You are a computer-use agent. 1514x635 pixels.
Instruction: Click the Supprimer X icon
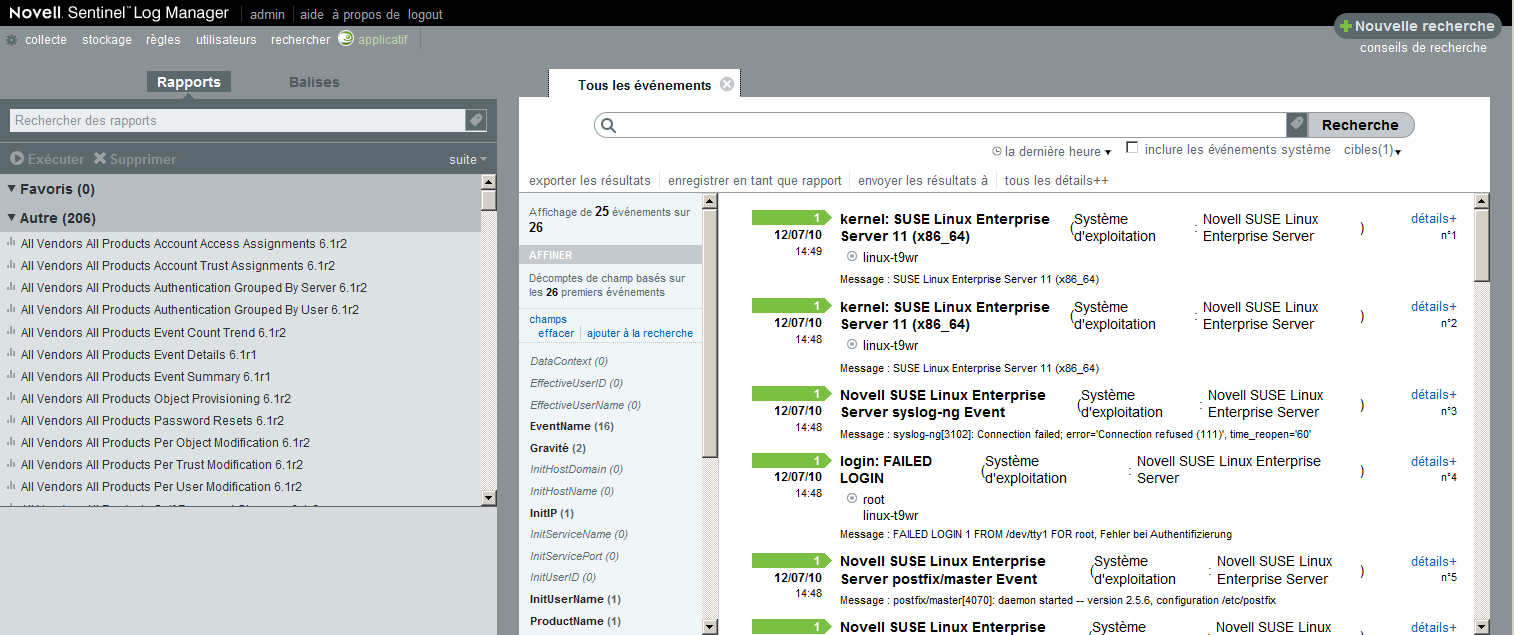100,159
